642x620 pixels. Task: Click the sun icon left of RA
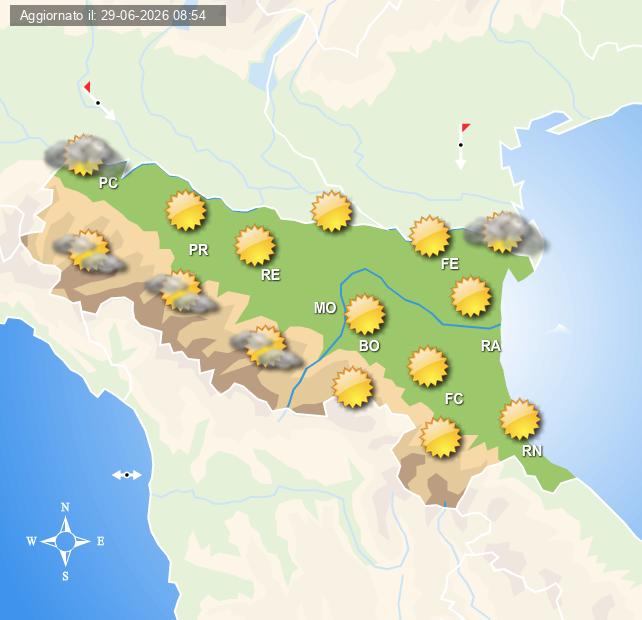point(471,296)
